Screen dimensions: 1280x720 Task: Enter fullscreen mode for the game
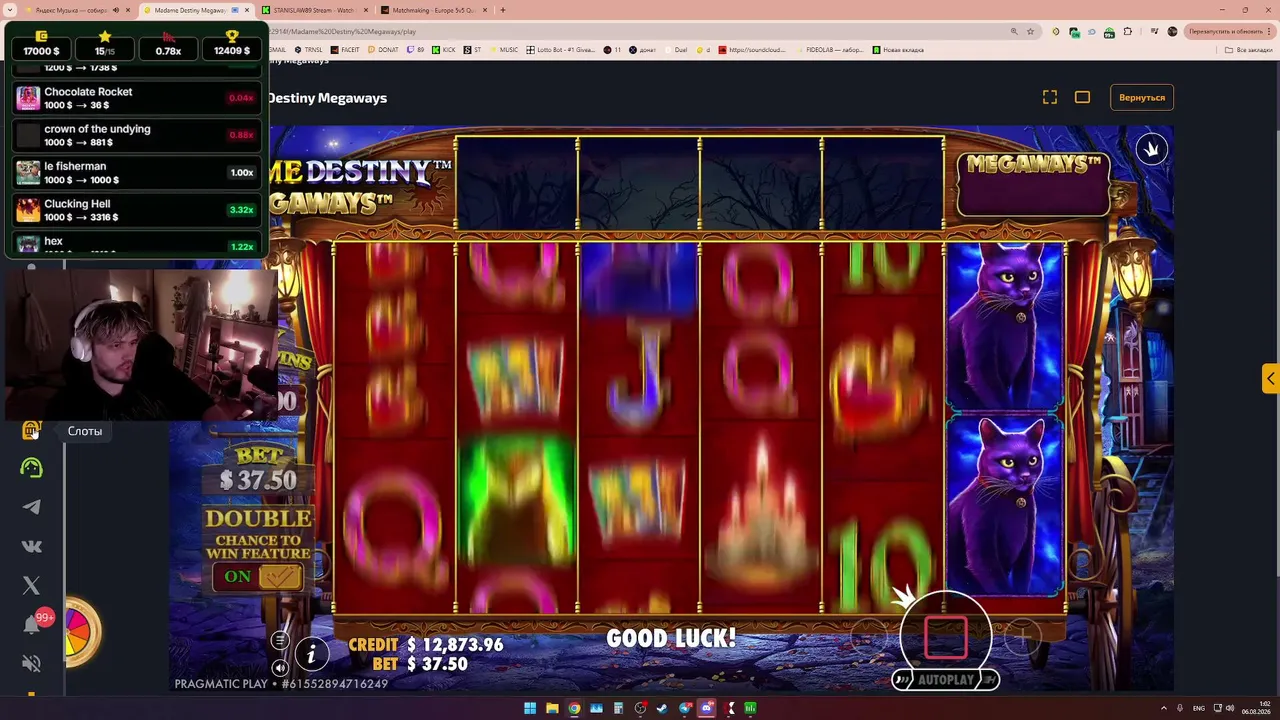[x=1050, y=97]
